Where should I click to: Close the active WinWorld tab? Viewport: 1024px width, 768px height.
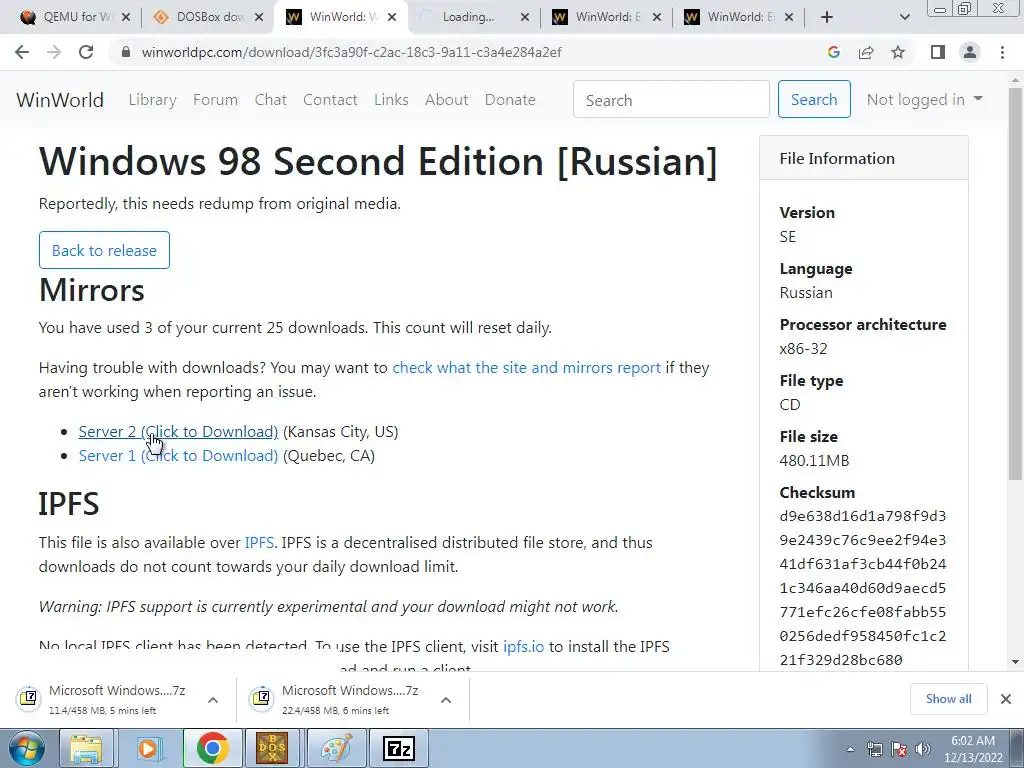click(x=392, y=17)
